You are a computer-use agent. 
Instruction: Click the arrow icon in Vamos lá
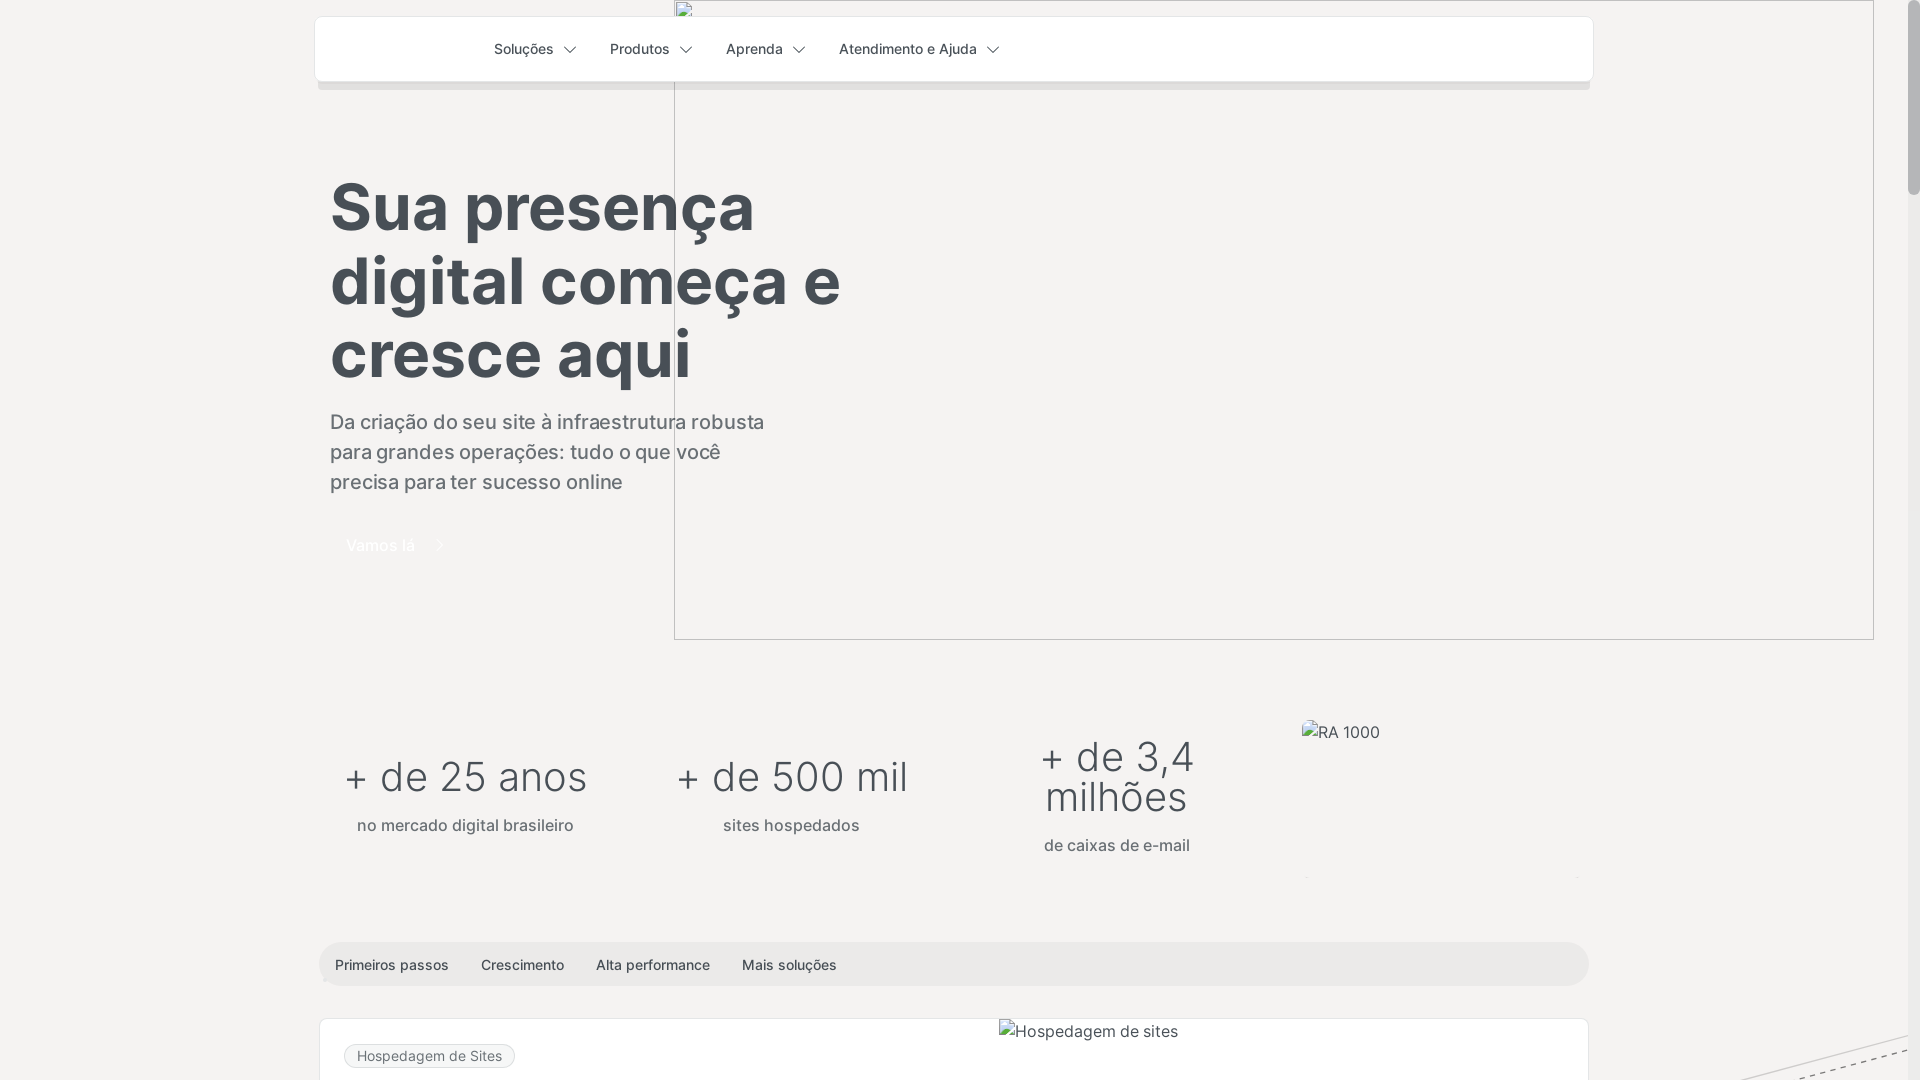point(438,545)
